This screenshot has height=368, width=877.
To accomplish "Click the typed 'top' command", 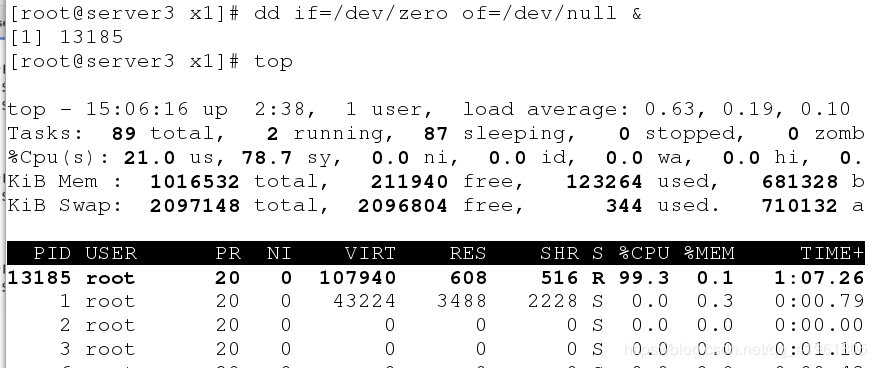I will [273, 62].
